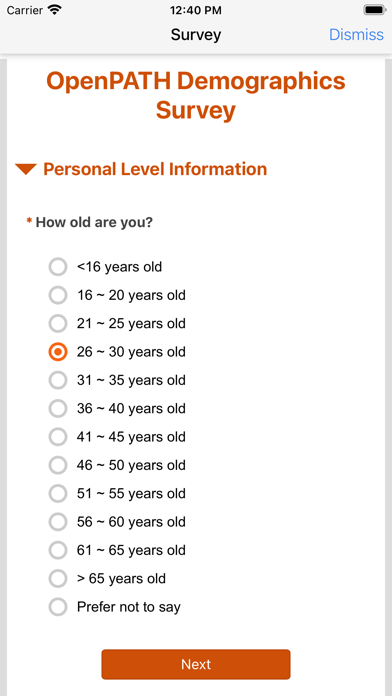Choose 61 ~ 65 years old
Viewport: 392px width, 696px height.
58,550
